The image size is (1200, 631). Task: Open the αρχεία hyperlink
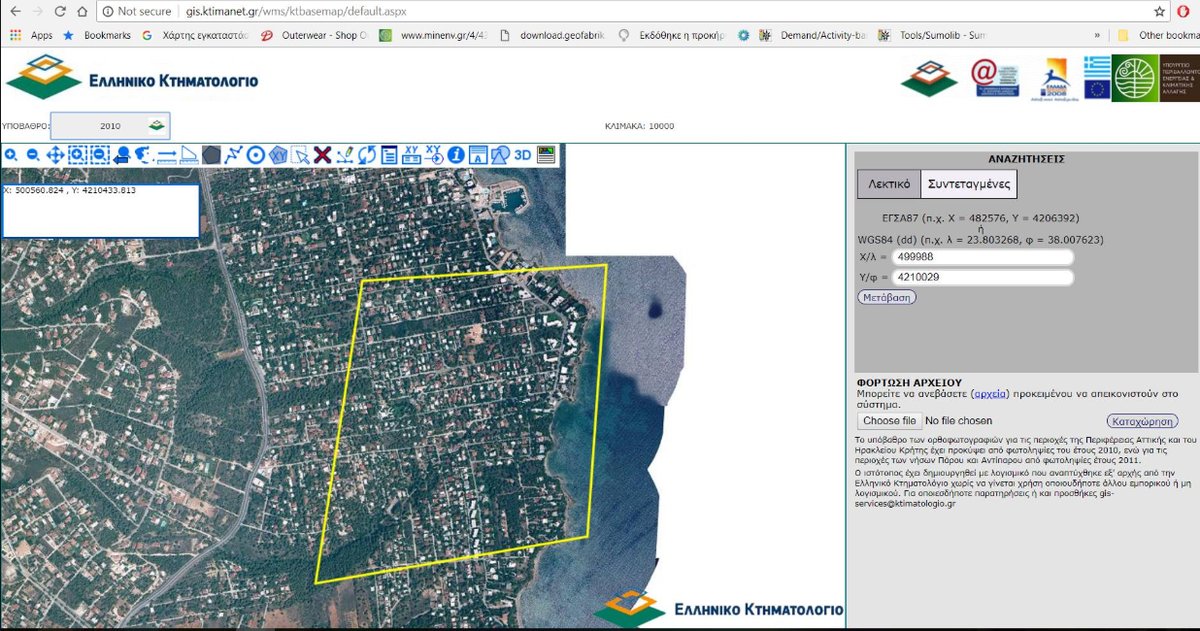tap(991, 394)
